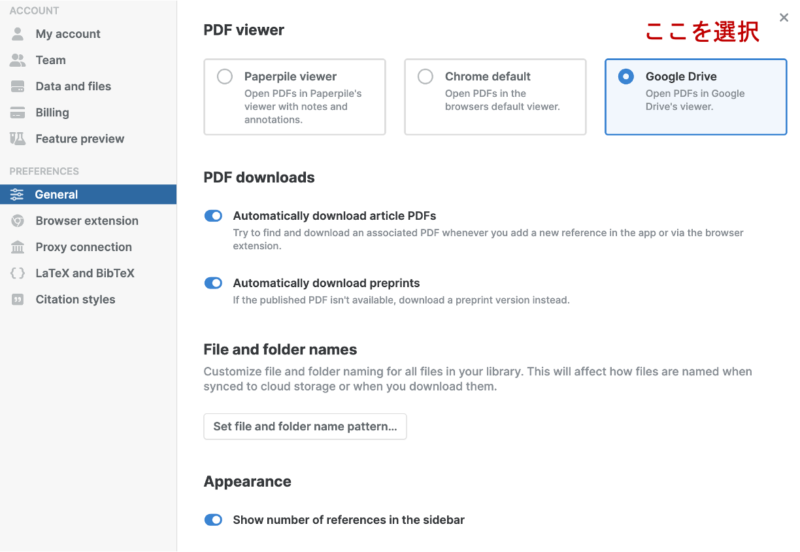Click the Data and files storage icon
The width and height of the screenshot is (800, 552).
pyautogui.click(x=17, y=86)
